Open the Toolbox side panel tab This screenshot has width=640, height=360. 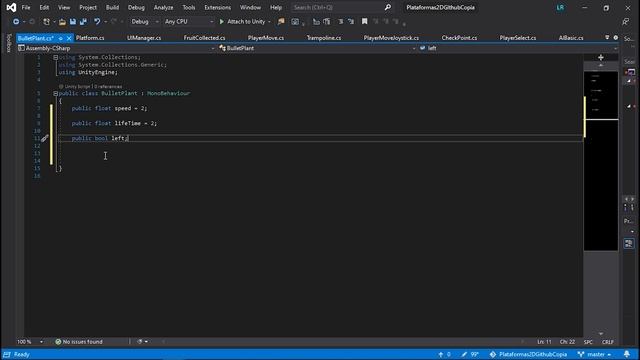point(9,43)
